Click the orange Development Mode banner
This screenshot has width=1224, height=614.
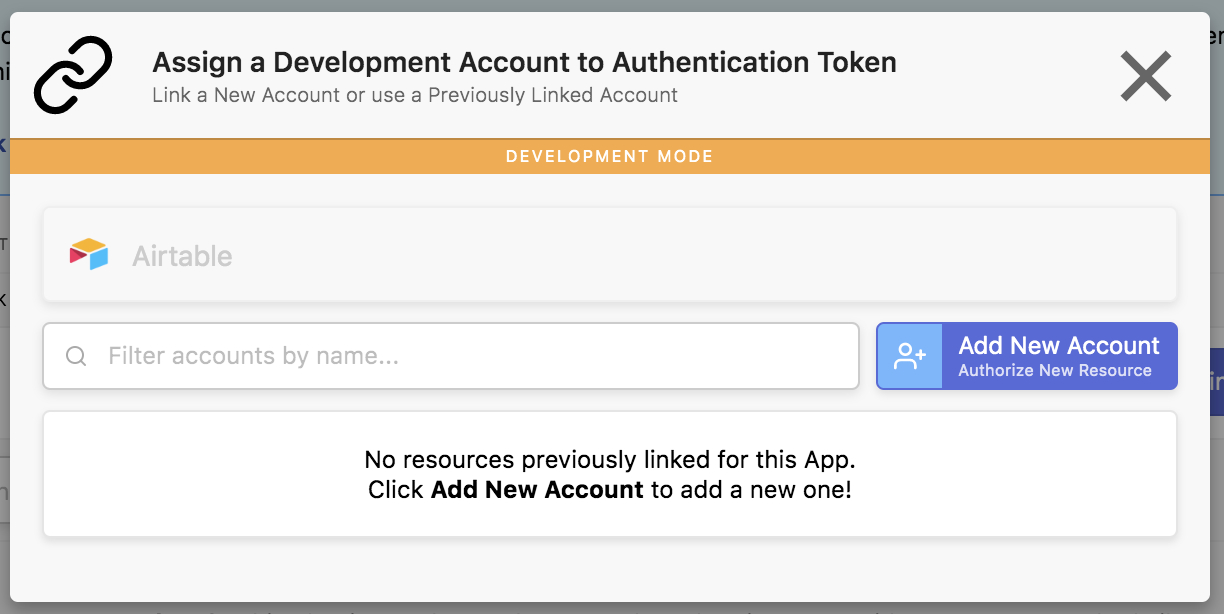pyautogui.click(x=609, y=157)
